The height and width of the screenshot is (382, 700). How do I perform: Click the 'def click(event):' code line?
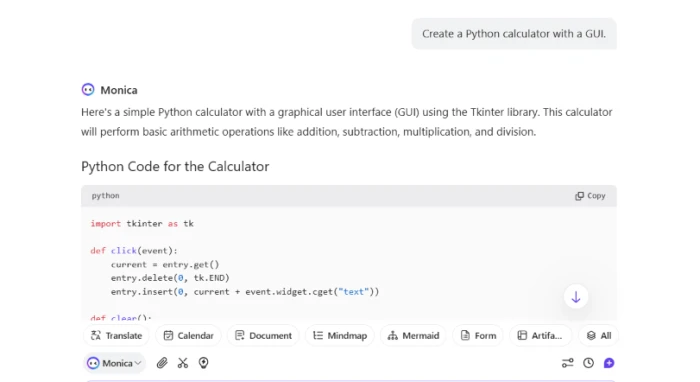[x=134, y=251]
